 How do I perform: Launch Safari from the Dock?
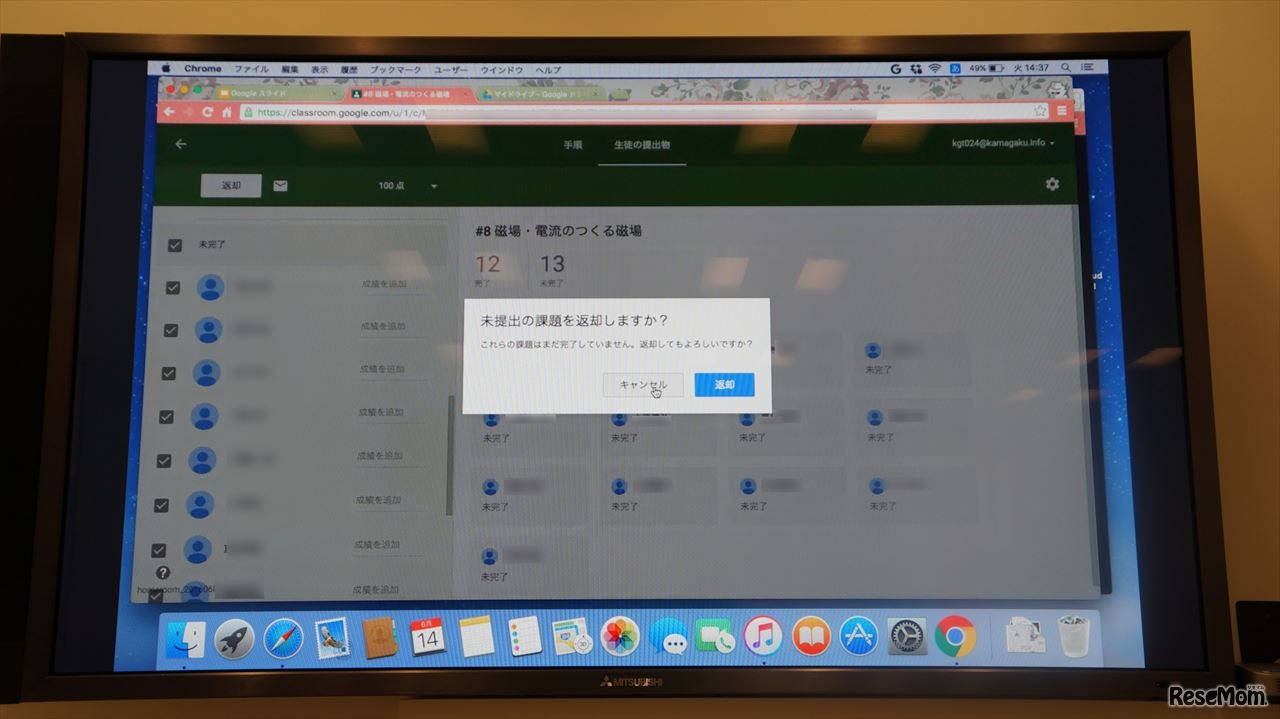(283, 638)
